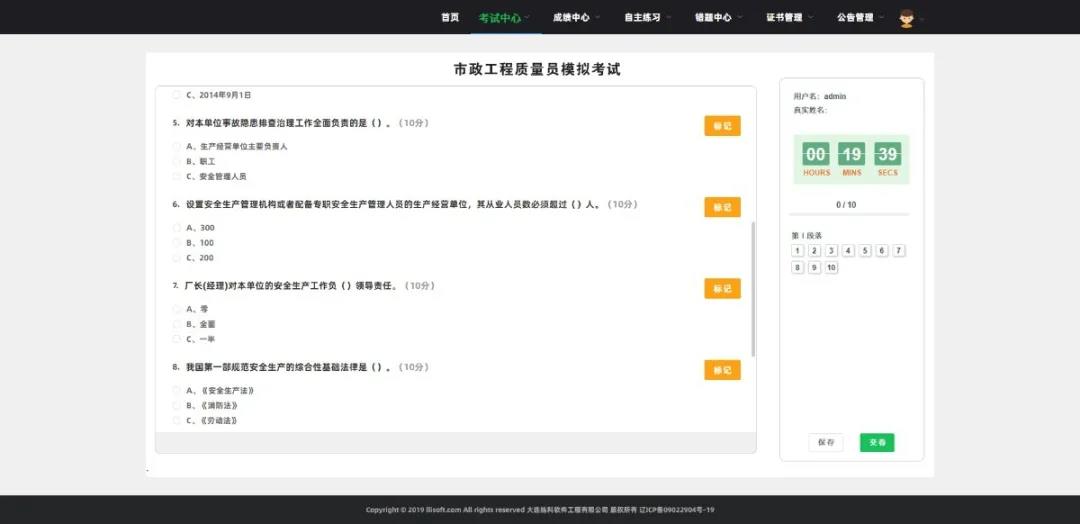Select option A 《安全生产法》

[177, 390]
